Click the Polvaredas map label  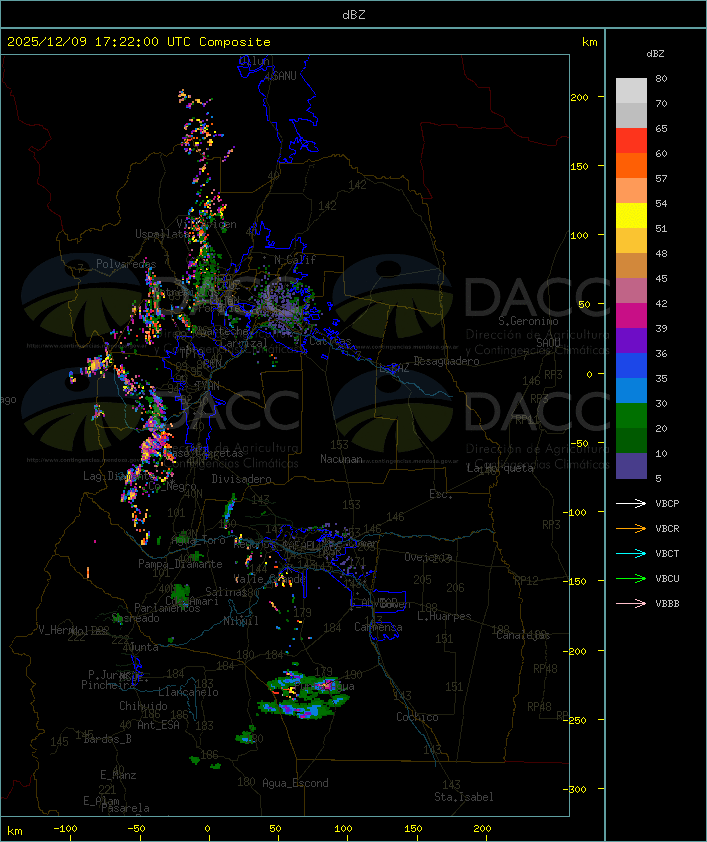click(126, 264)
